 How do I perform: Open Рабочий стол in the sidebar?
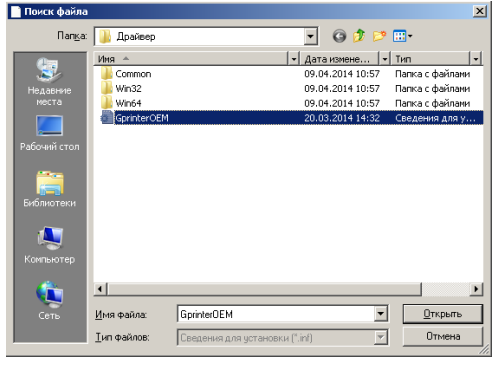coord(50,133)
